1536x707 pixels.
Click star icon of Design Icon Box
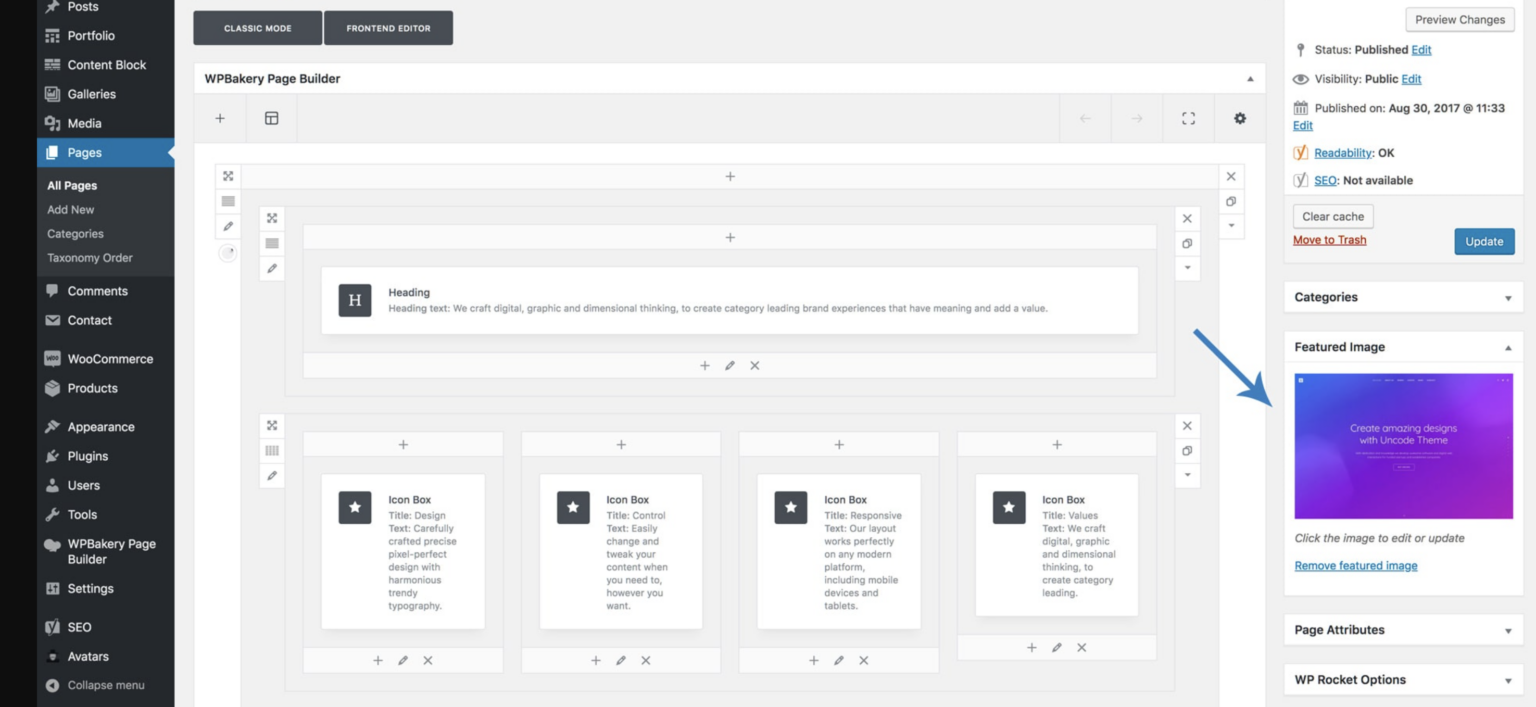point(355,507)
